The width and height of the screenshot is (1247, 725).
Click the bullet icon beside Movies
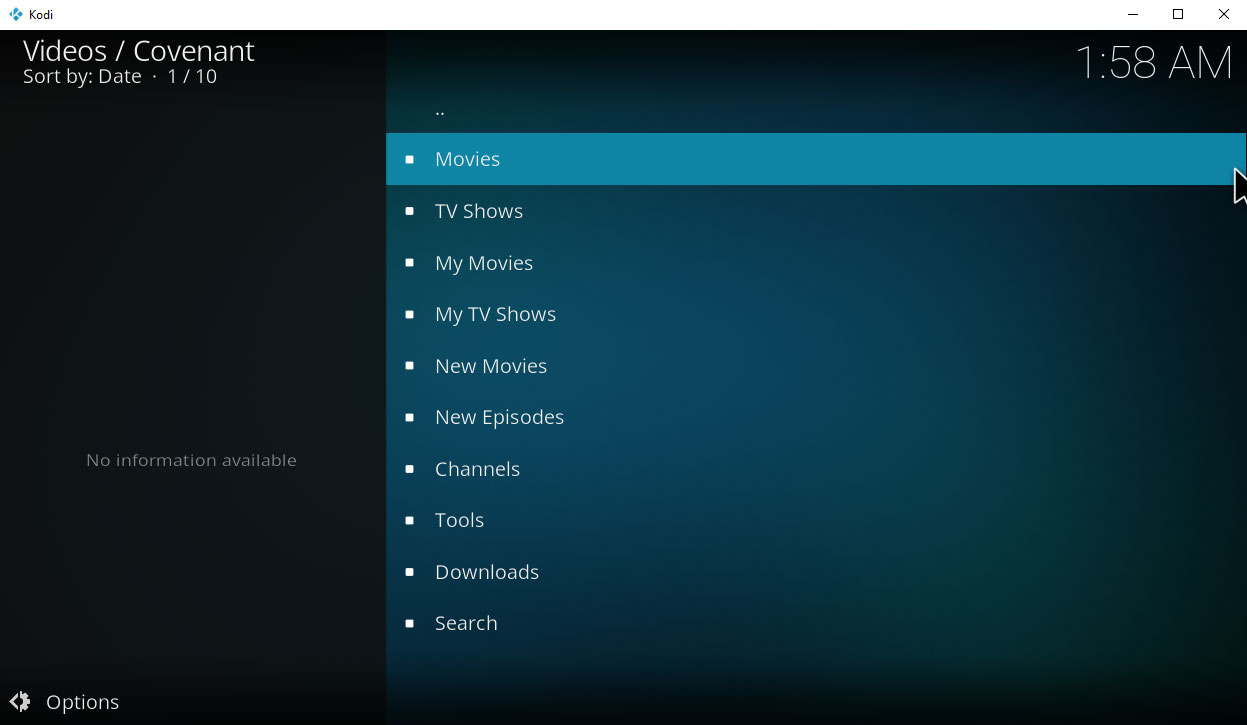tap(409, 159)
